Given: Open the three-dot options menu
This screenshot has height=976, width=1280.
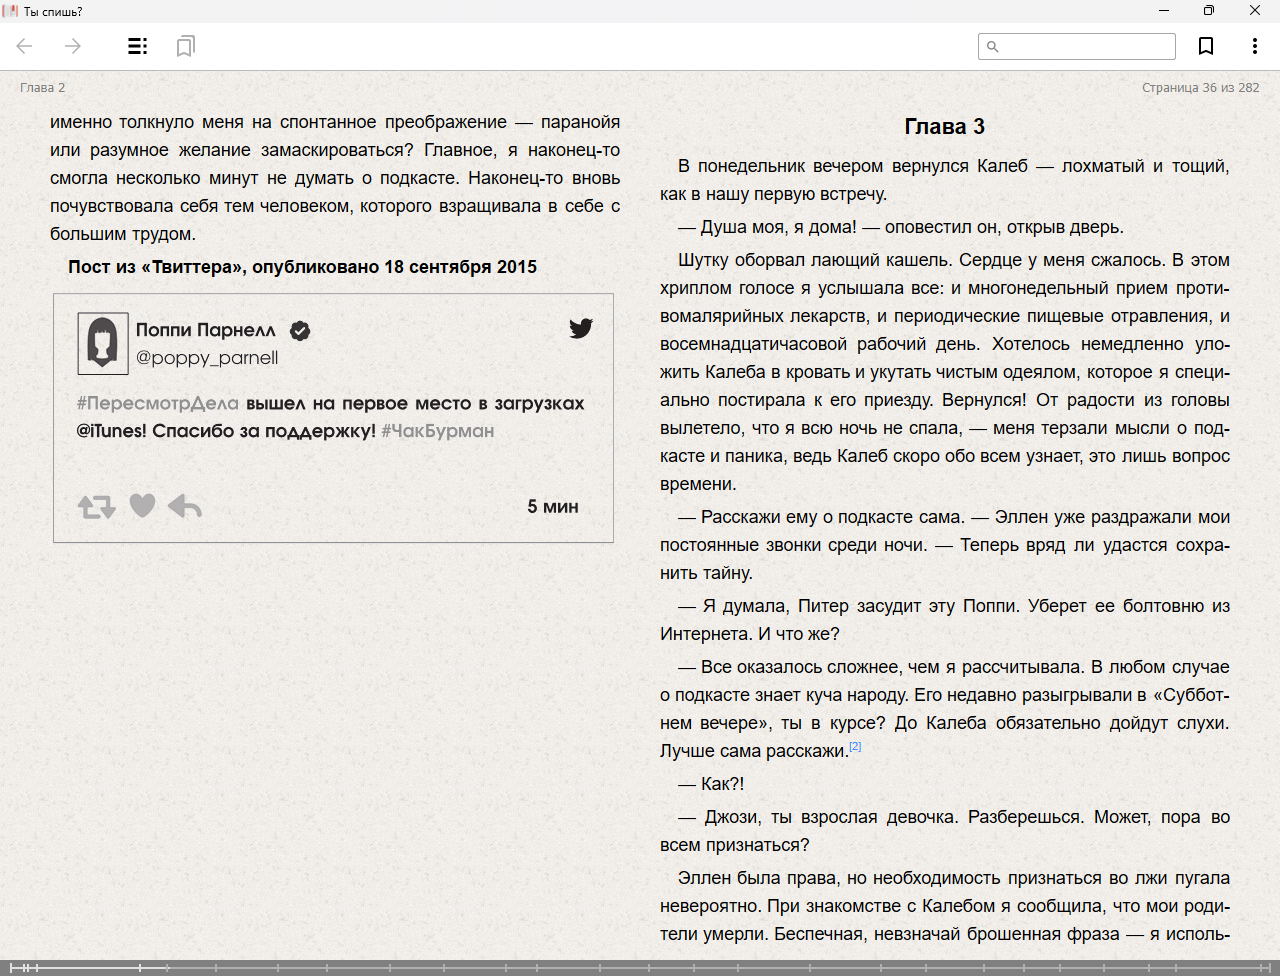Looking at the screenshot, I should pyautogui.click(x=1254, y=46).
